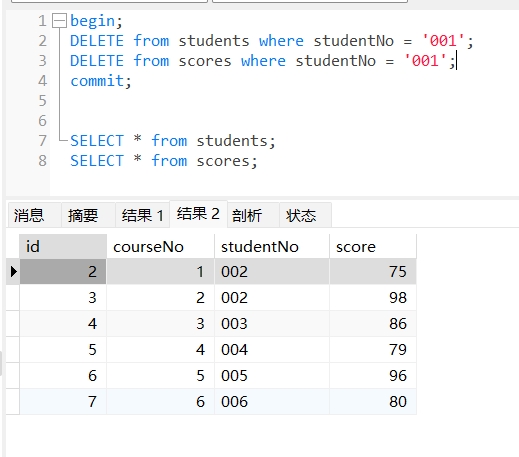Click the DELETE from students statement

pyautogui.click(x=272, y=41)
